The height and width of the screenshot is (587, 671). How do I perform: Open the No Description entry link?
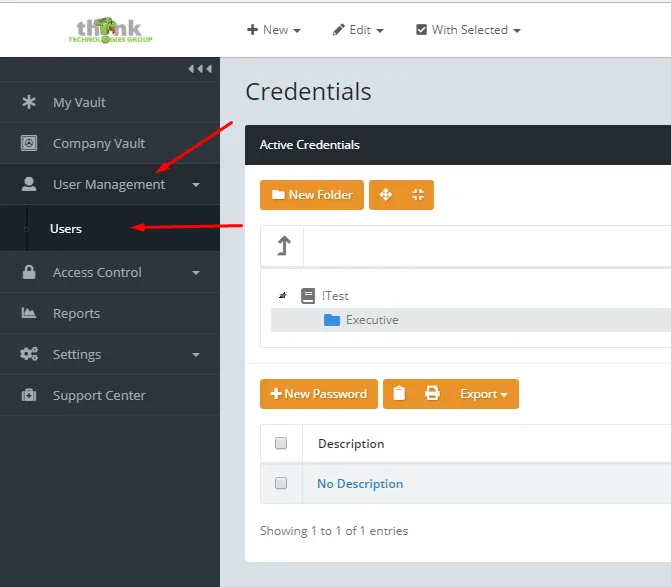(360, 483)
